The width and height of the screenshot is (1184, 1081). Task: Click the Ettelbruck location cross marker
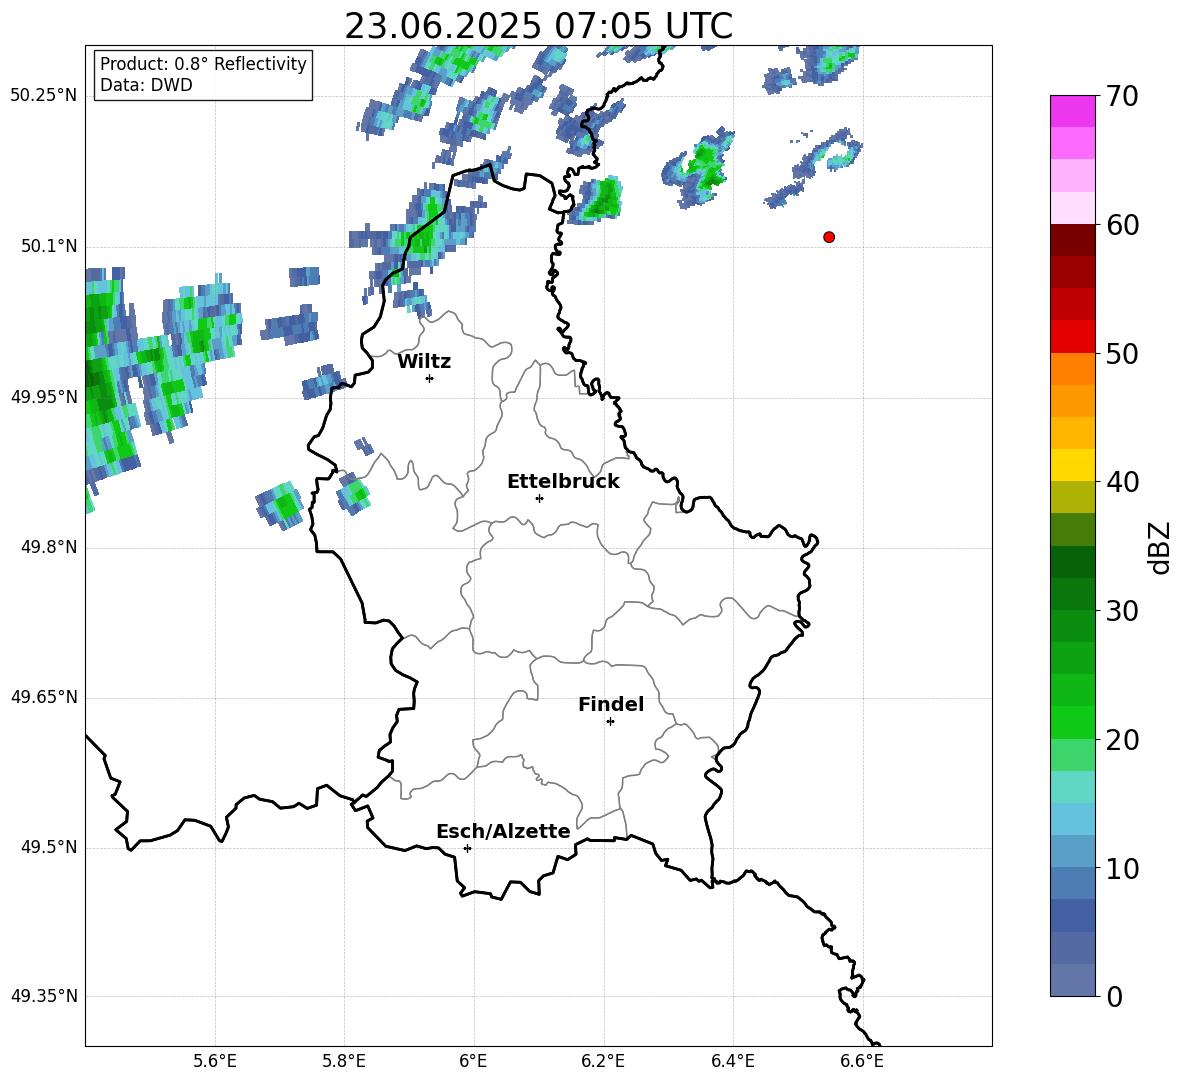539,498
